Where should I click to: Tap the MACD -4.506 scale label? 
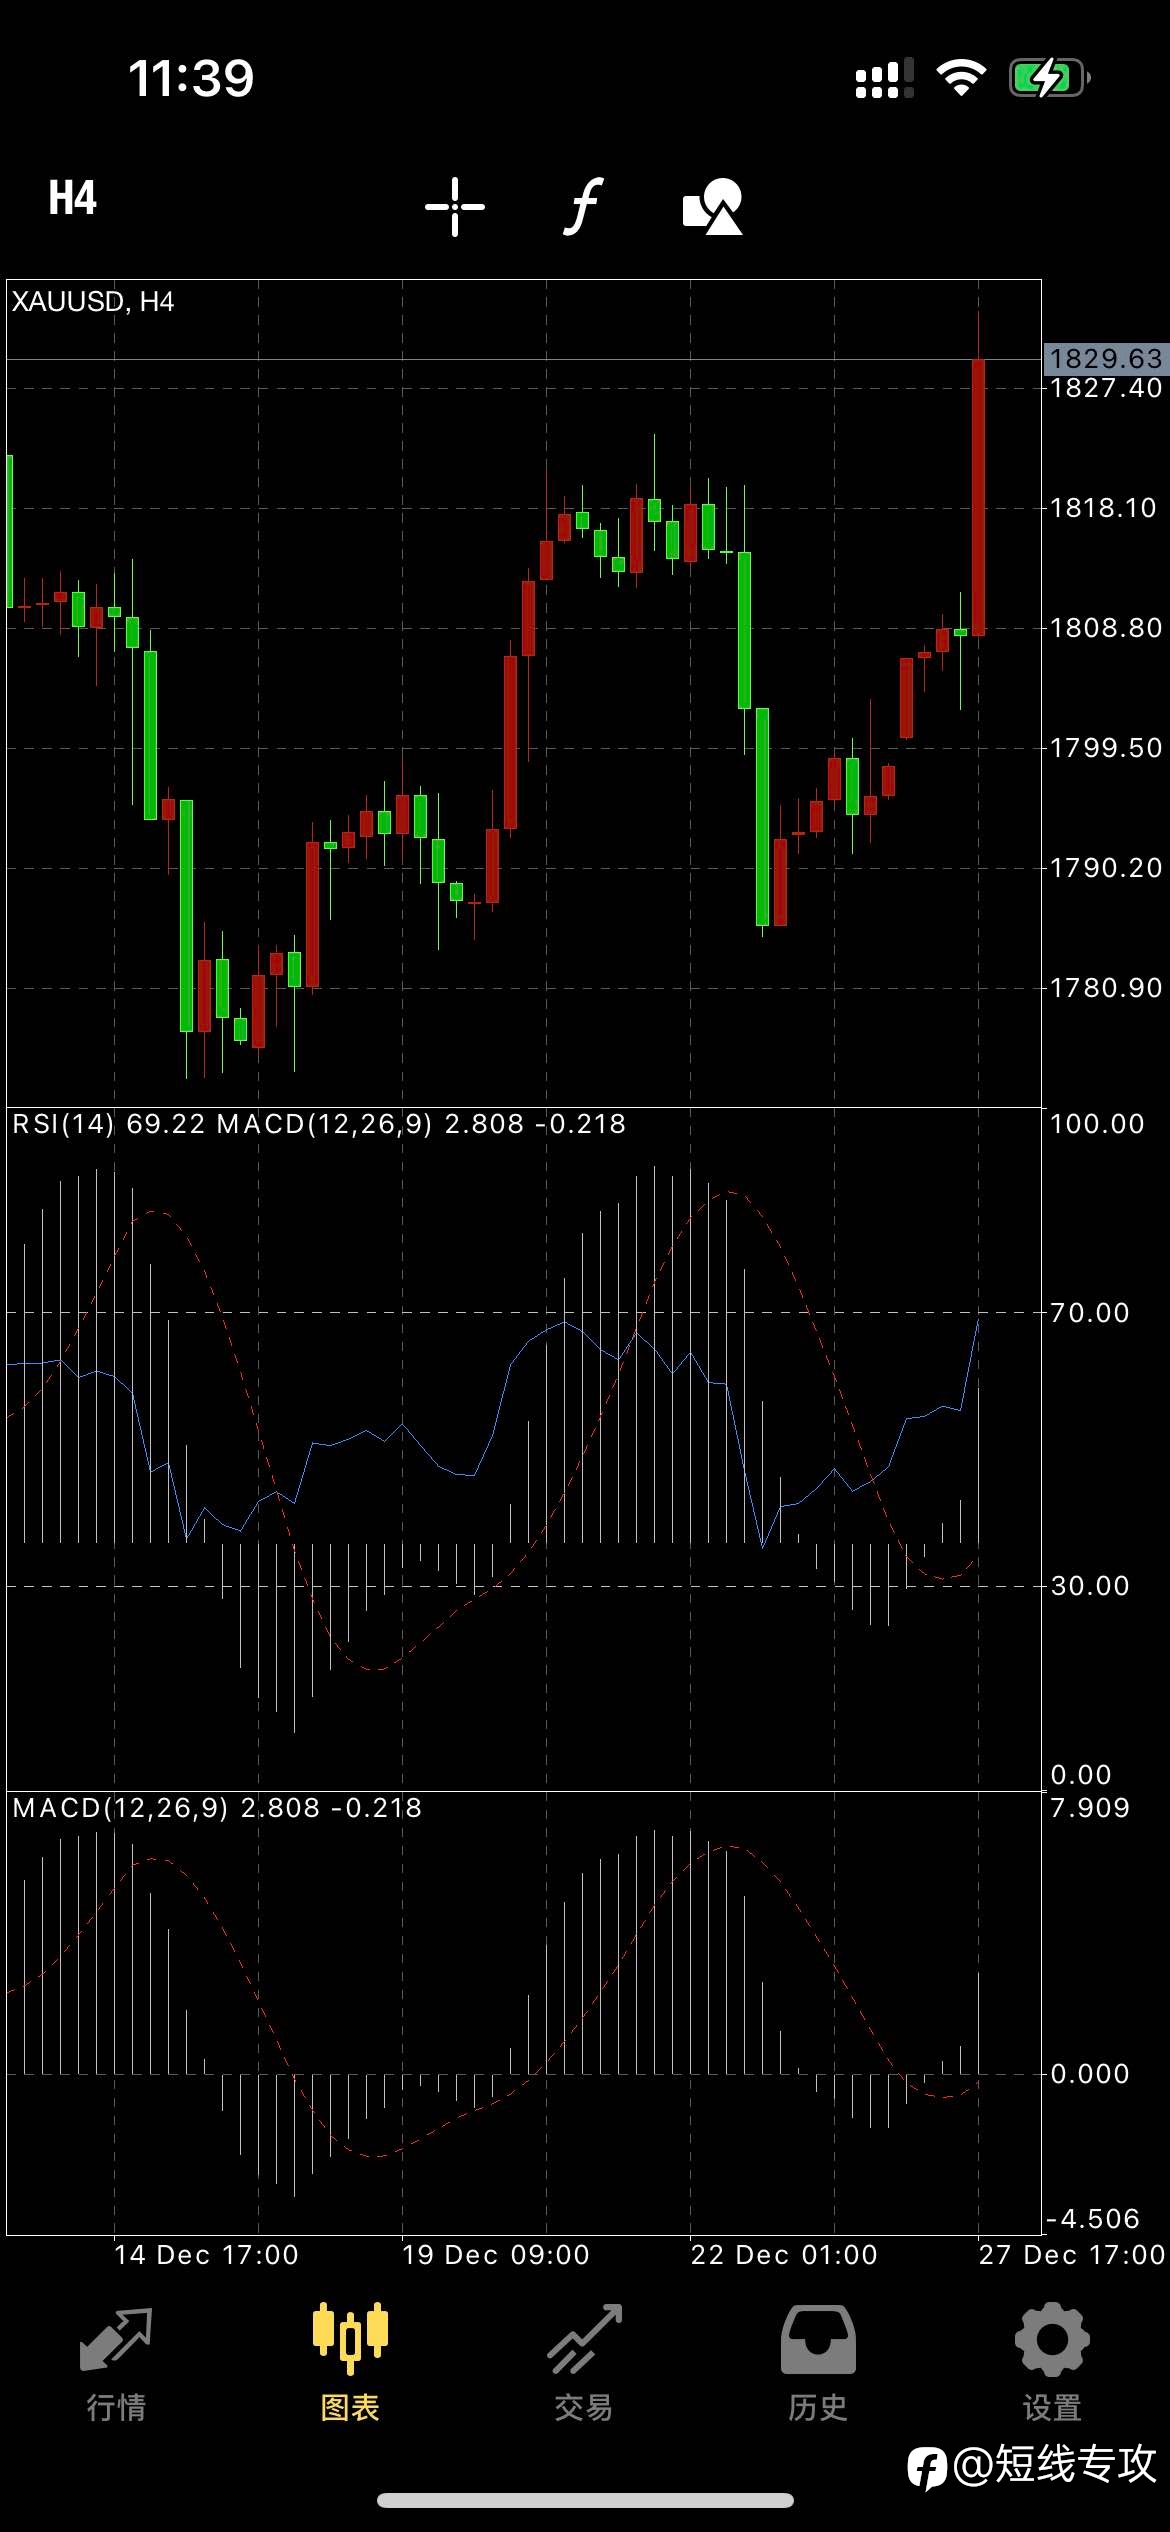pyautogui.click(x=1093, y=2219)
